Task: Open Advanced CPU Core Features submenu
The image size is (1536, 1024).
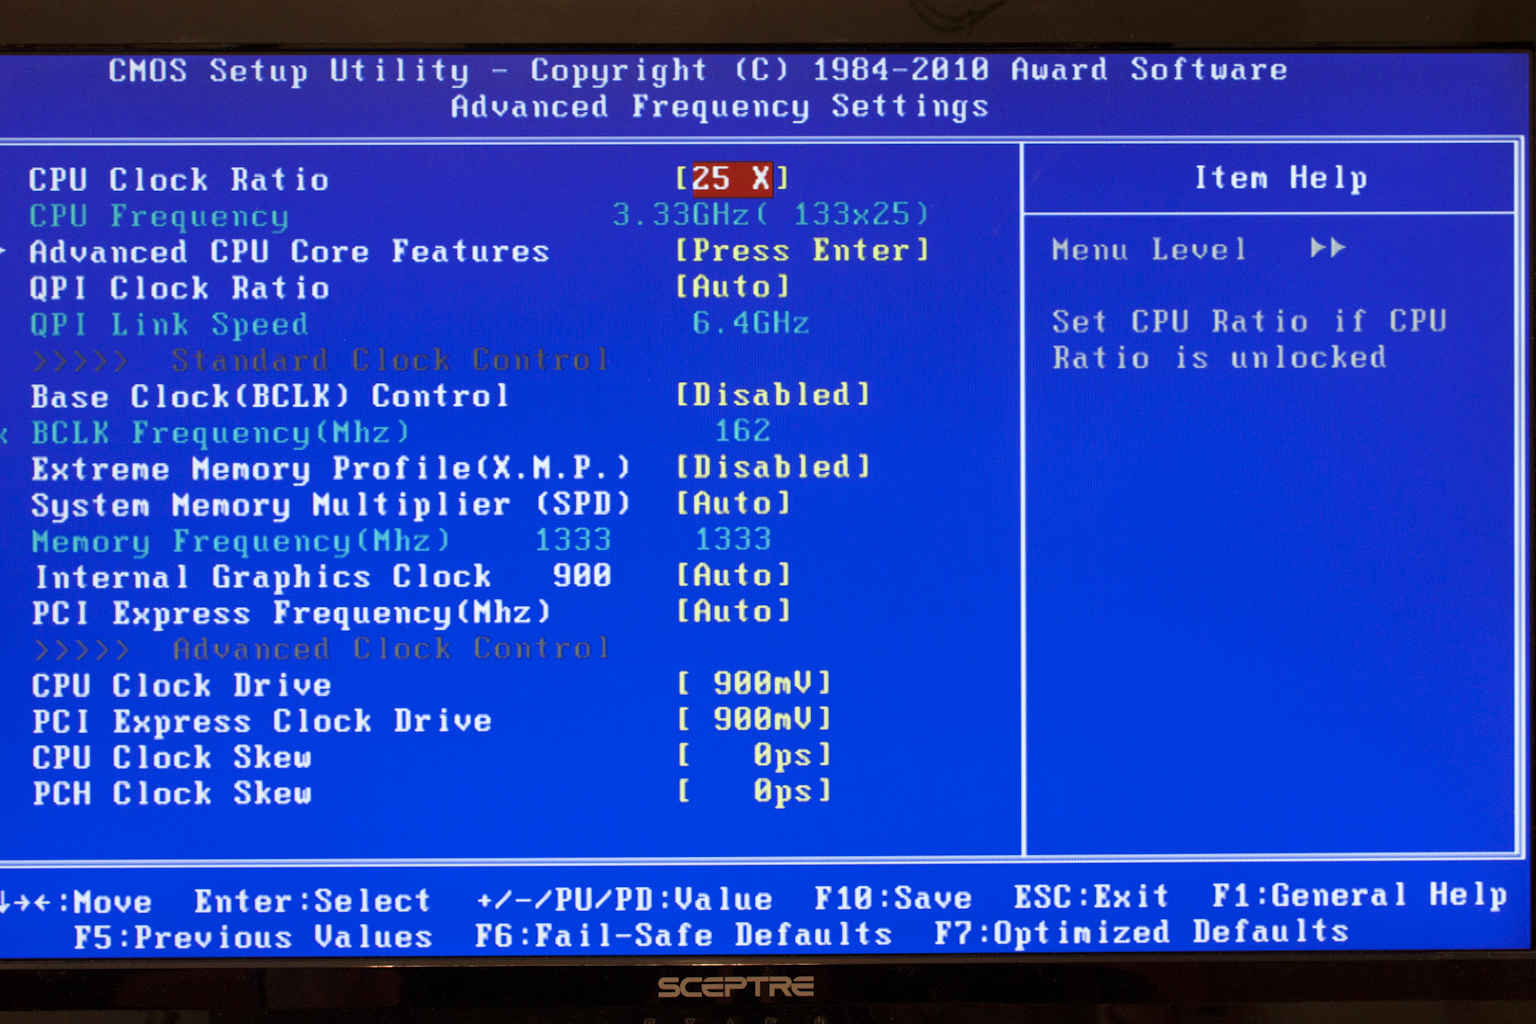Action: tap(290, 251)
